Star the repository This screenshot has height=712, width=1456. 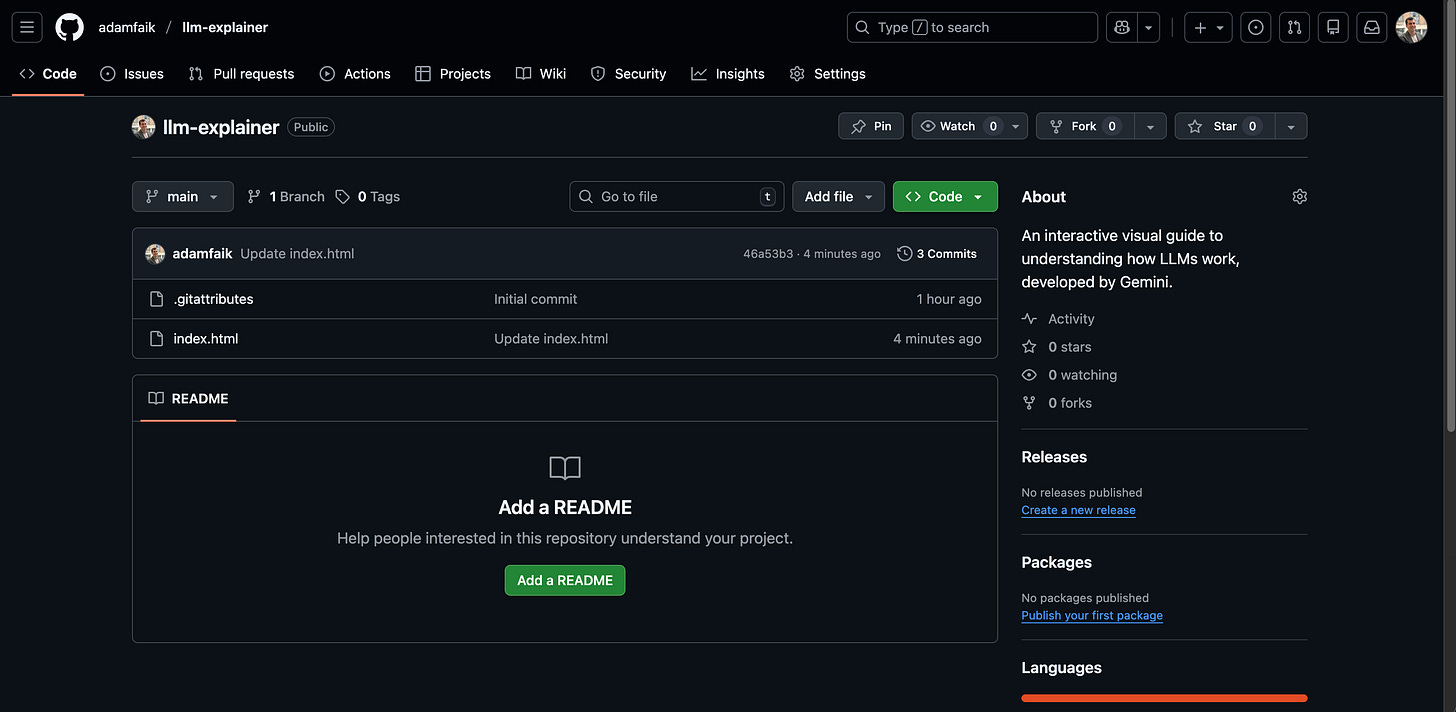[x=1224, y=126]
